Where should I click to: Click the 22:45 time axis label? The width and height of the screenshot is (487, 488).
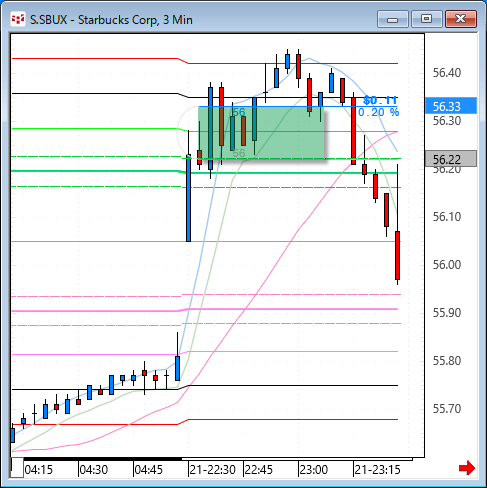[x=259, y=470]
